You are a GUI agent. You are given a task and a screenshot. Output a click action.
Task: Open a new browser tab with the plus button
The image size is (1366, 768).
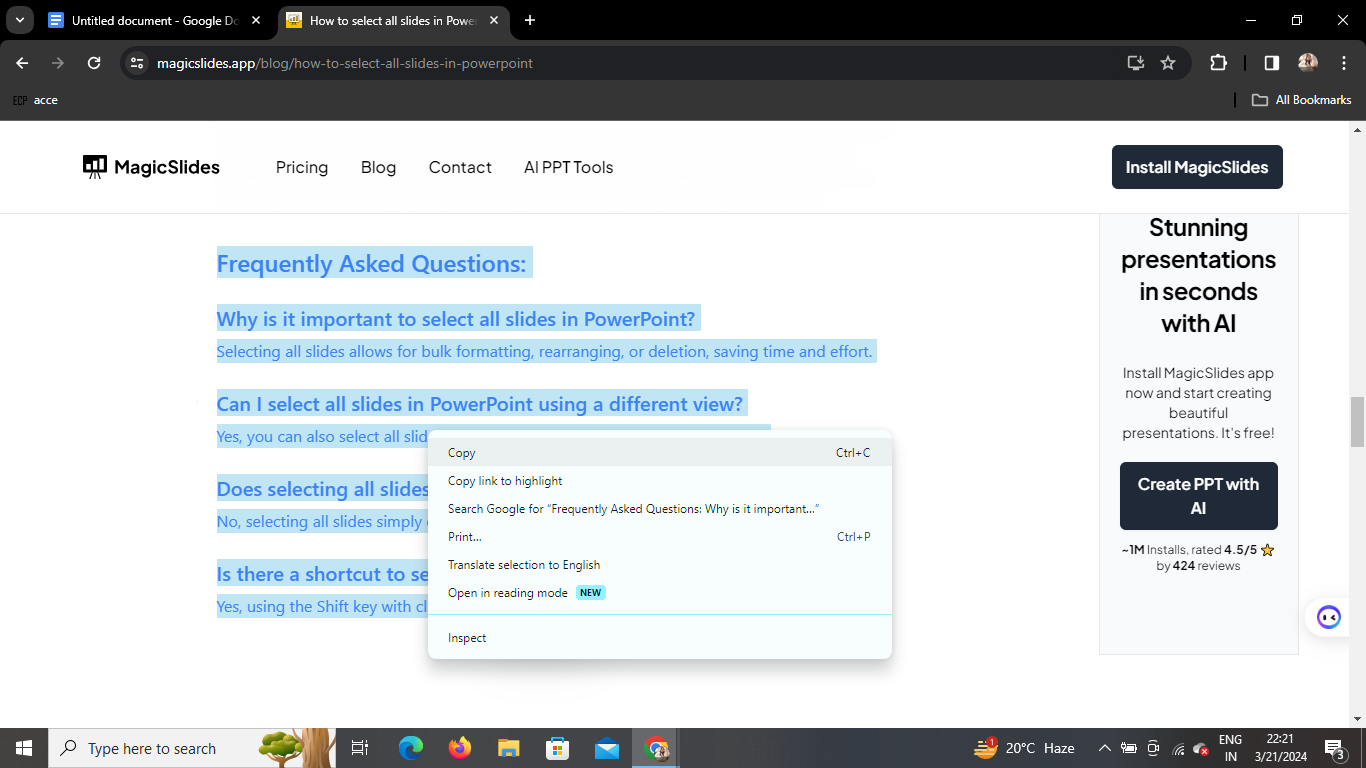[x=530, y=20]
